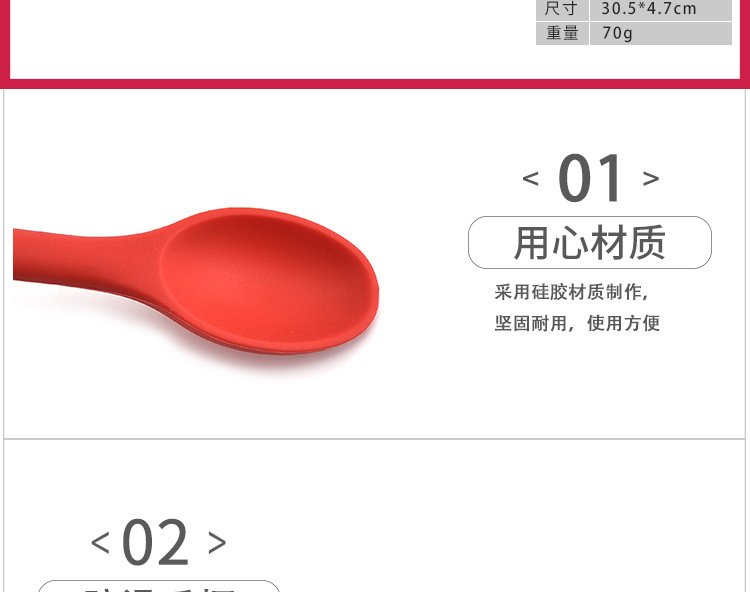750x592 pixels.
Task: Click the gray divider line between sections
Action: [375, 438]
